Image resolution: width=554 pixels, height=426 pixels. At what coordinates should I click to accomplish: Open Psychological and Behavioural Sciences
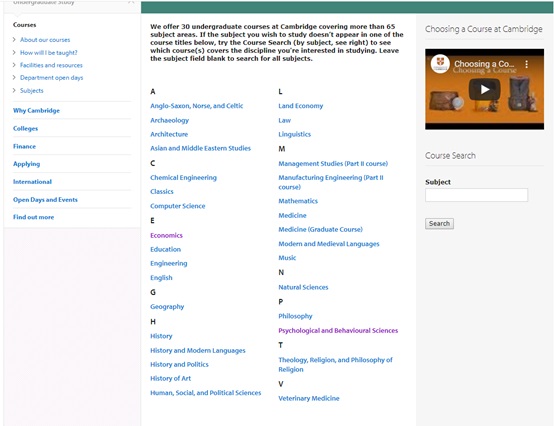[x=338, y=331]
